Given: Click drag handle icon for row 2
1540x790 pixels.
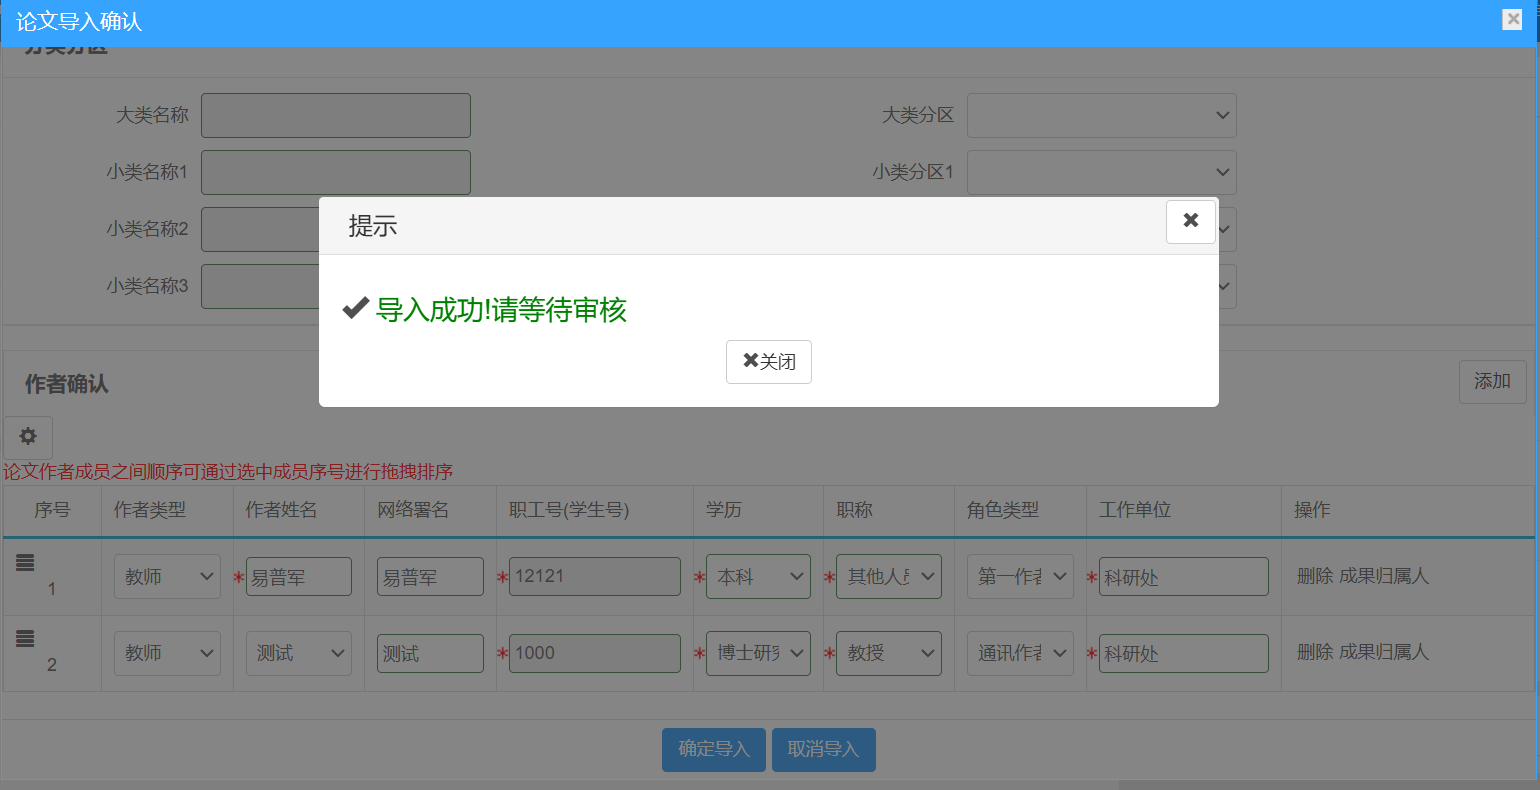Looking at the screenshot, I should tap(25, 639).
